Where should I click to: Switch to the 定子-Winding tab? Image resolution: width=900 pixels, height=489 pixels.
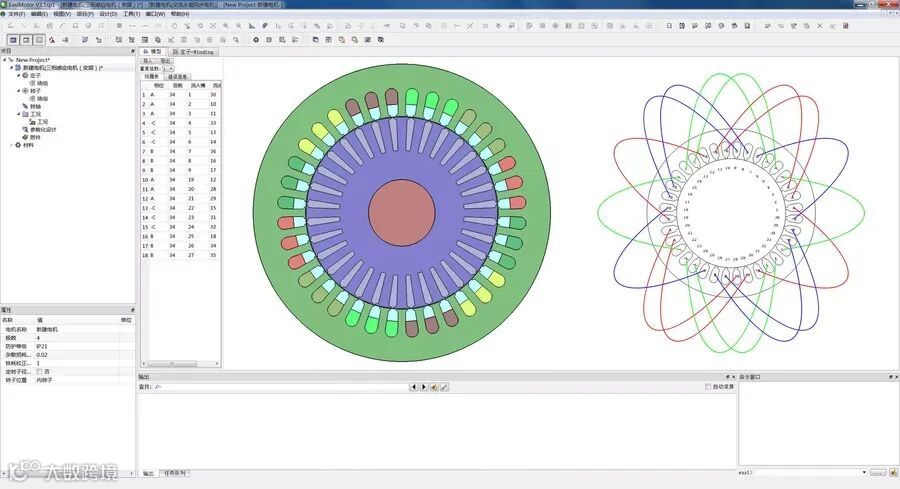[x=193, y=52]
